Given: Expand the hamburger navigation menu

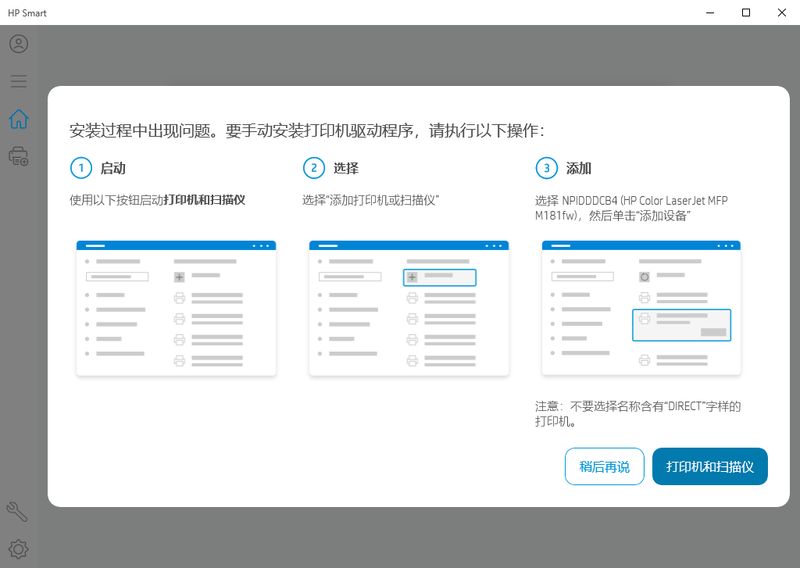Looking at the screenshot, I should point(18,81).
